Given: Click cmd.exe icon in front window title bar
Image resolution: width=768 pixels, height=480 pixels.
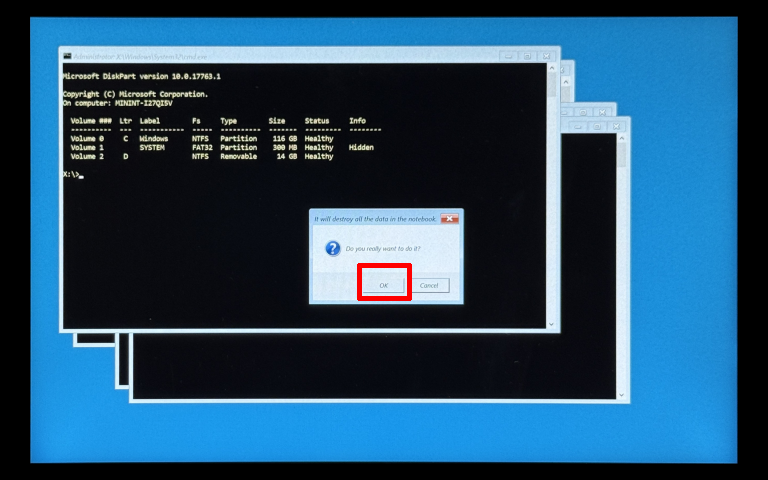Looking at the screenshot, I should click(x=66, y=57).
